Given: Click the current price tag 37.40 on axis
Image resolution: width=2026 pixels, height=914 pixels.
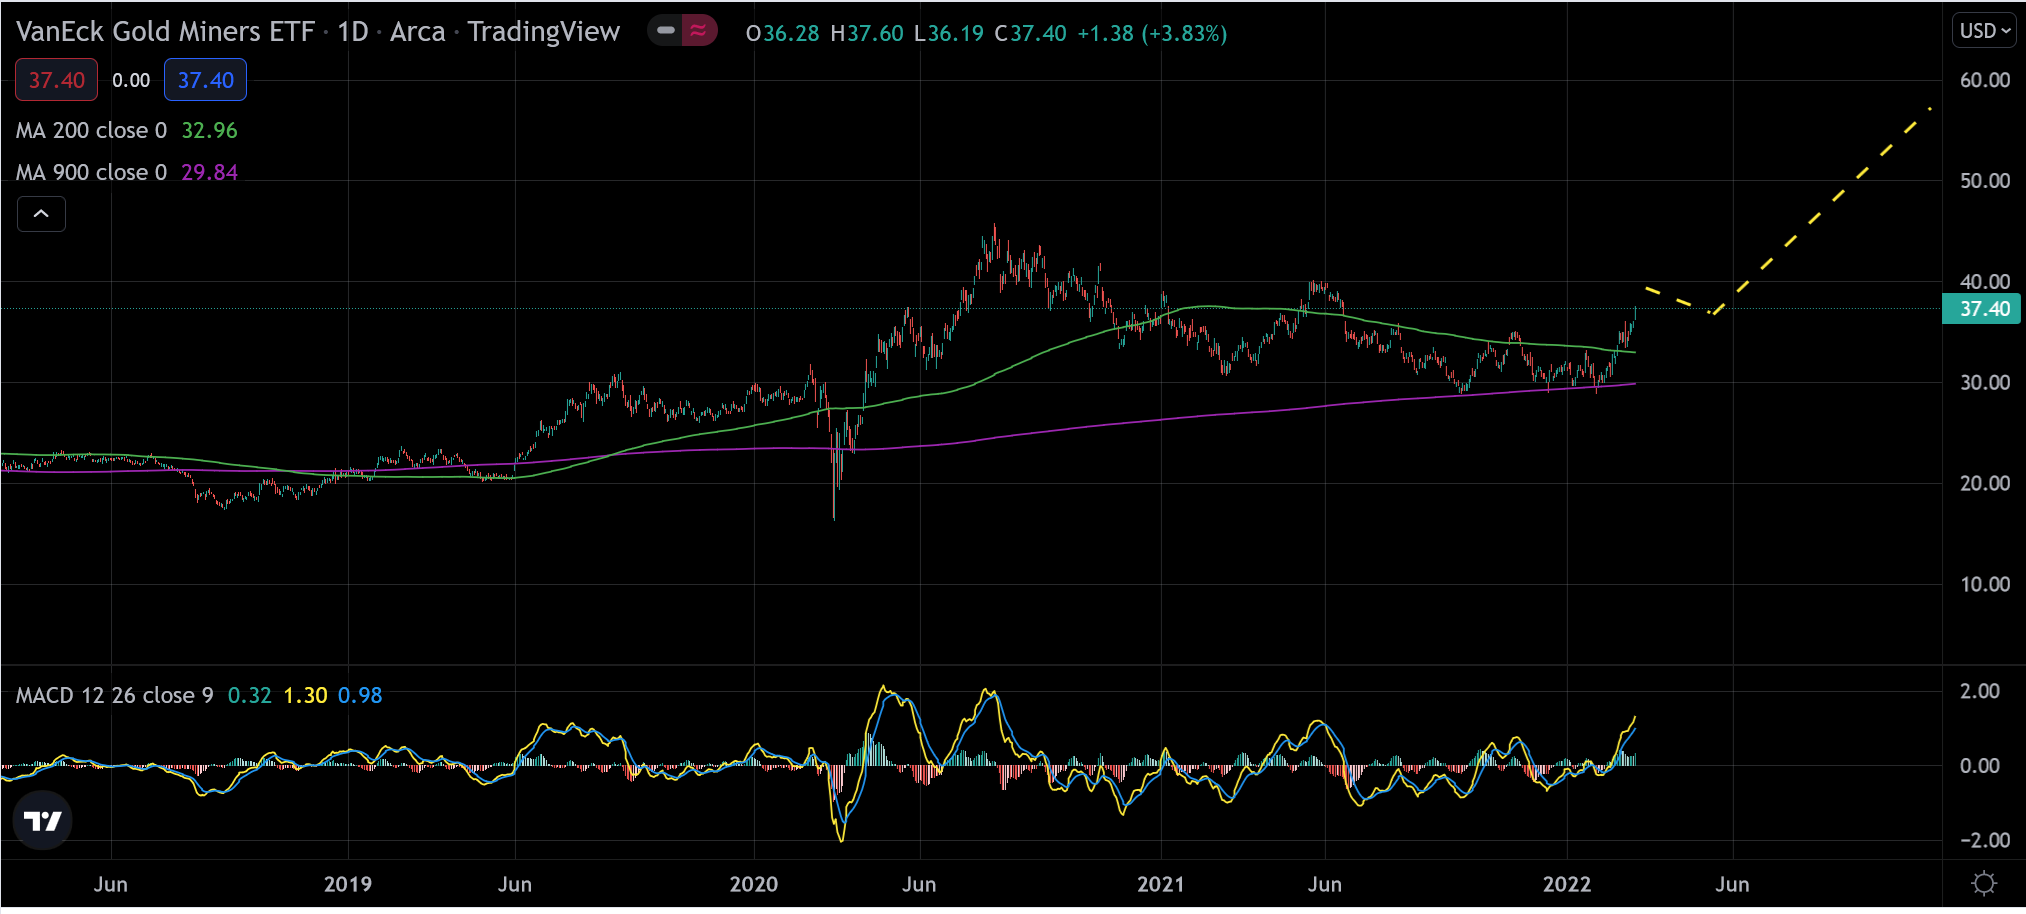Looking at the screenshot, I should point(1981,309).
